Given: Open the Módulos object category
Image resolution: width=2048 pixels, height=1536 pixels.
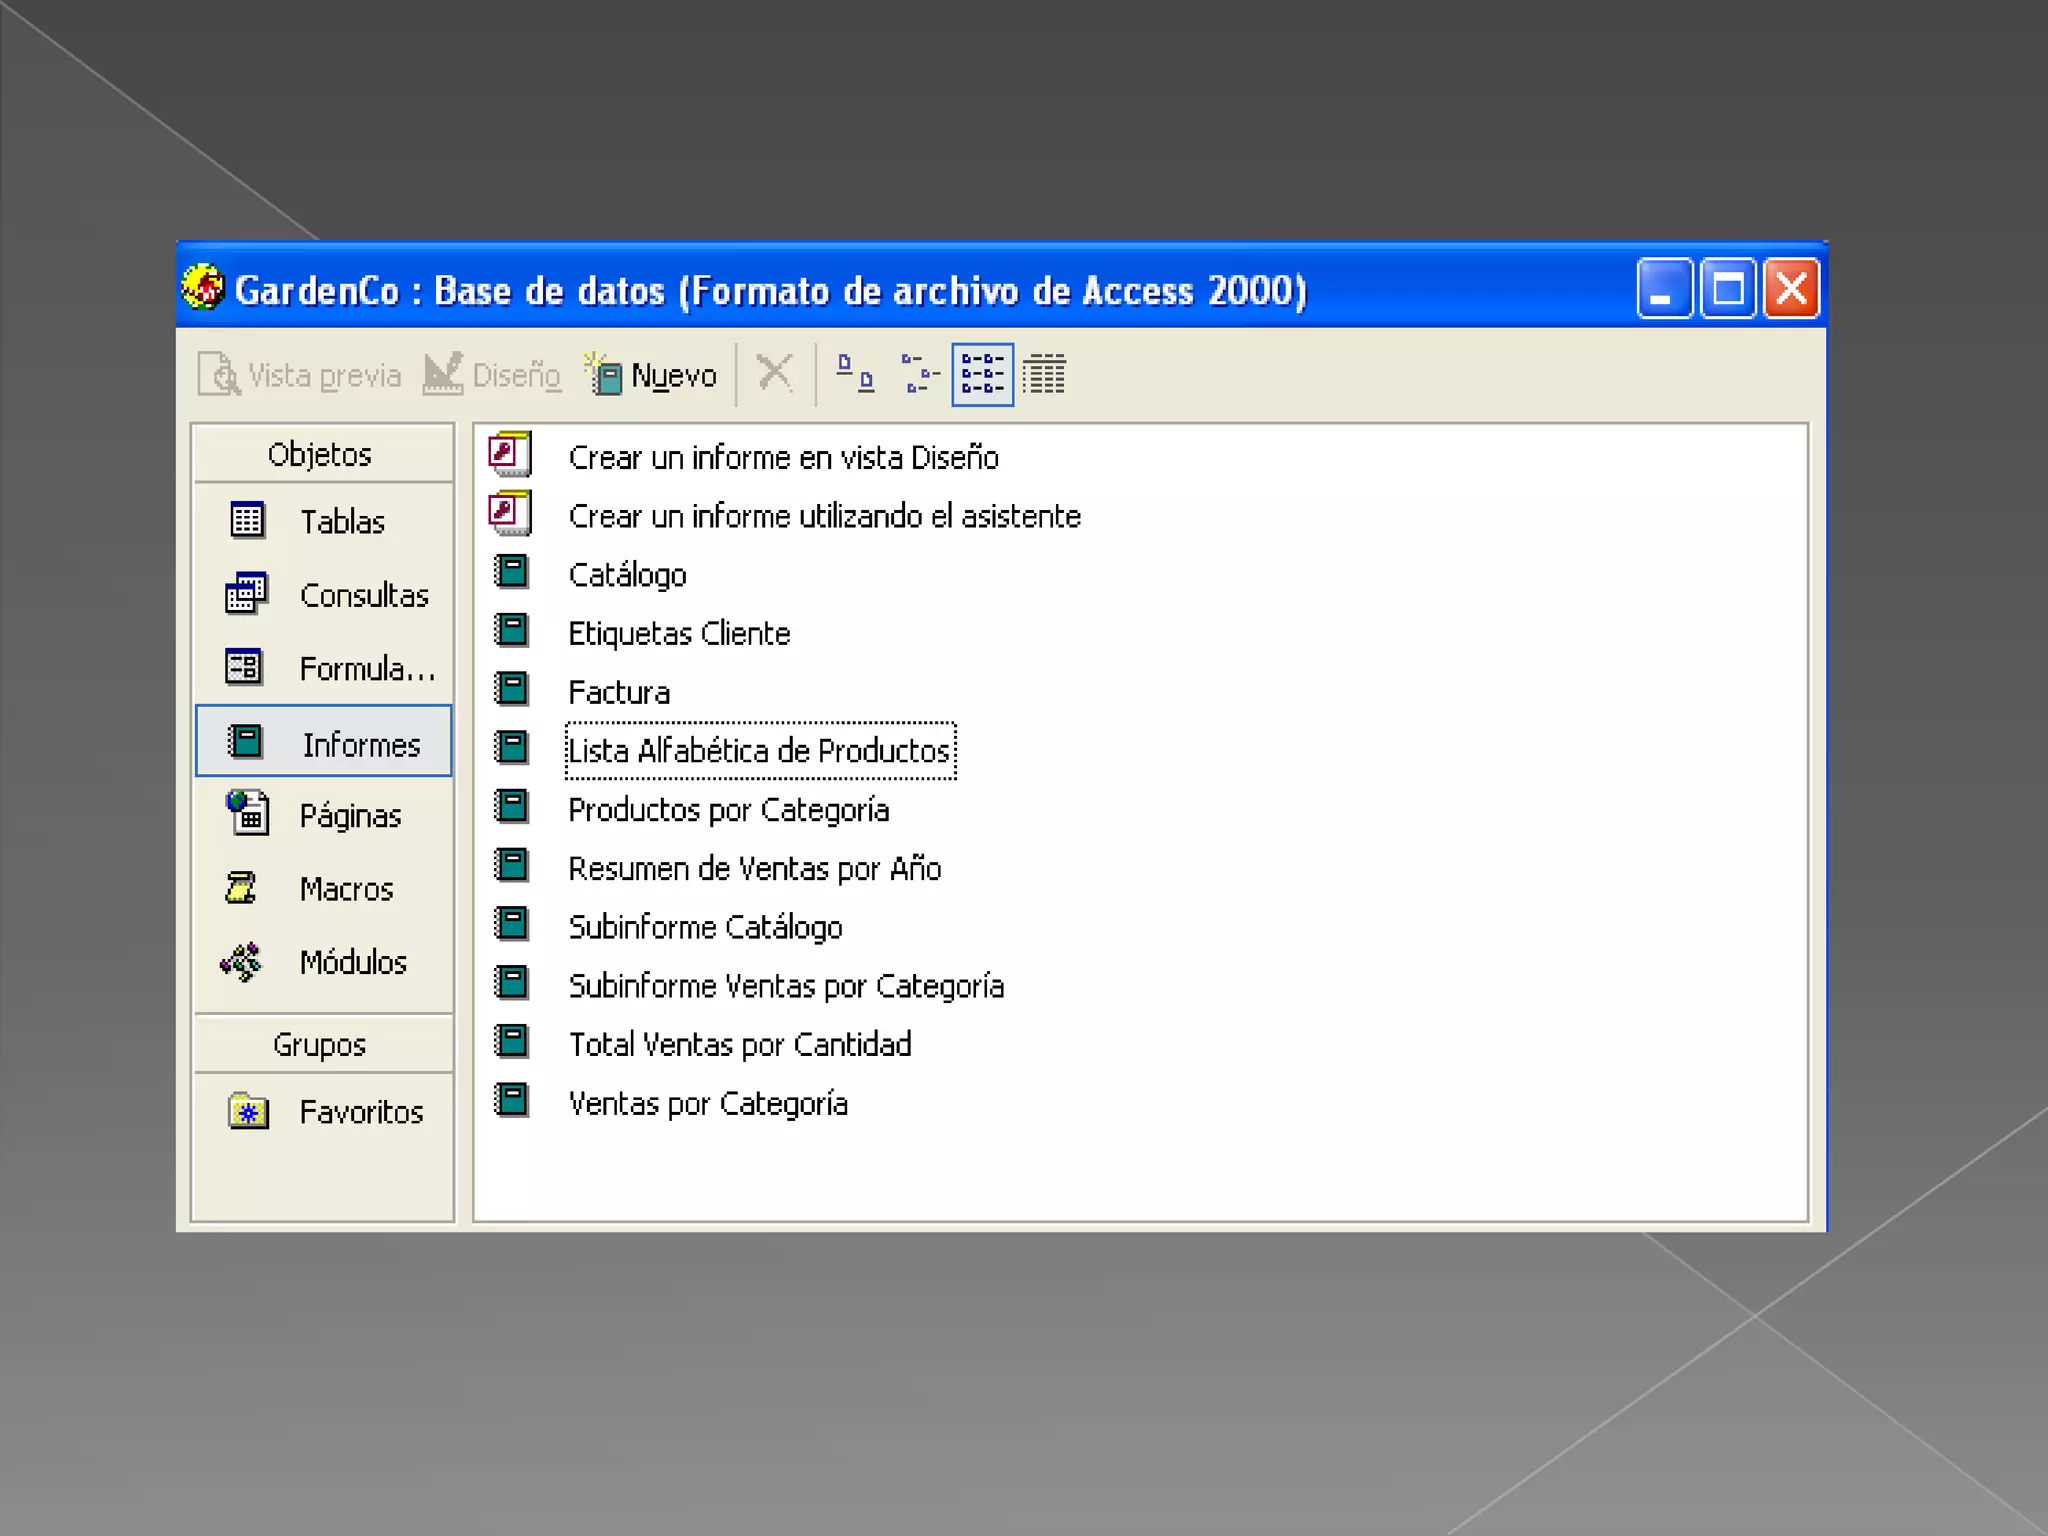Looking at the screenshot, I should [x=323, y=962].
